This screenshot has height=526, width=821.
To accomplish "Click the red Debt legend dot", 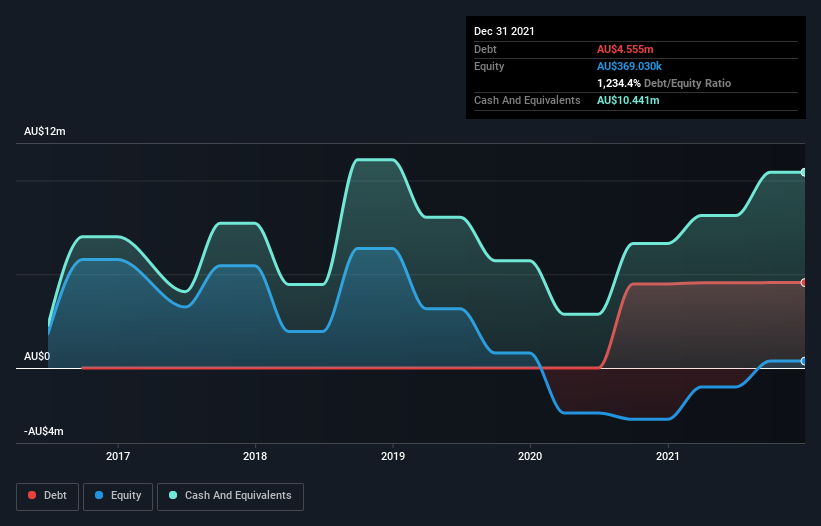I will pyautogui.click(x=32, y=495).
